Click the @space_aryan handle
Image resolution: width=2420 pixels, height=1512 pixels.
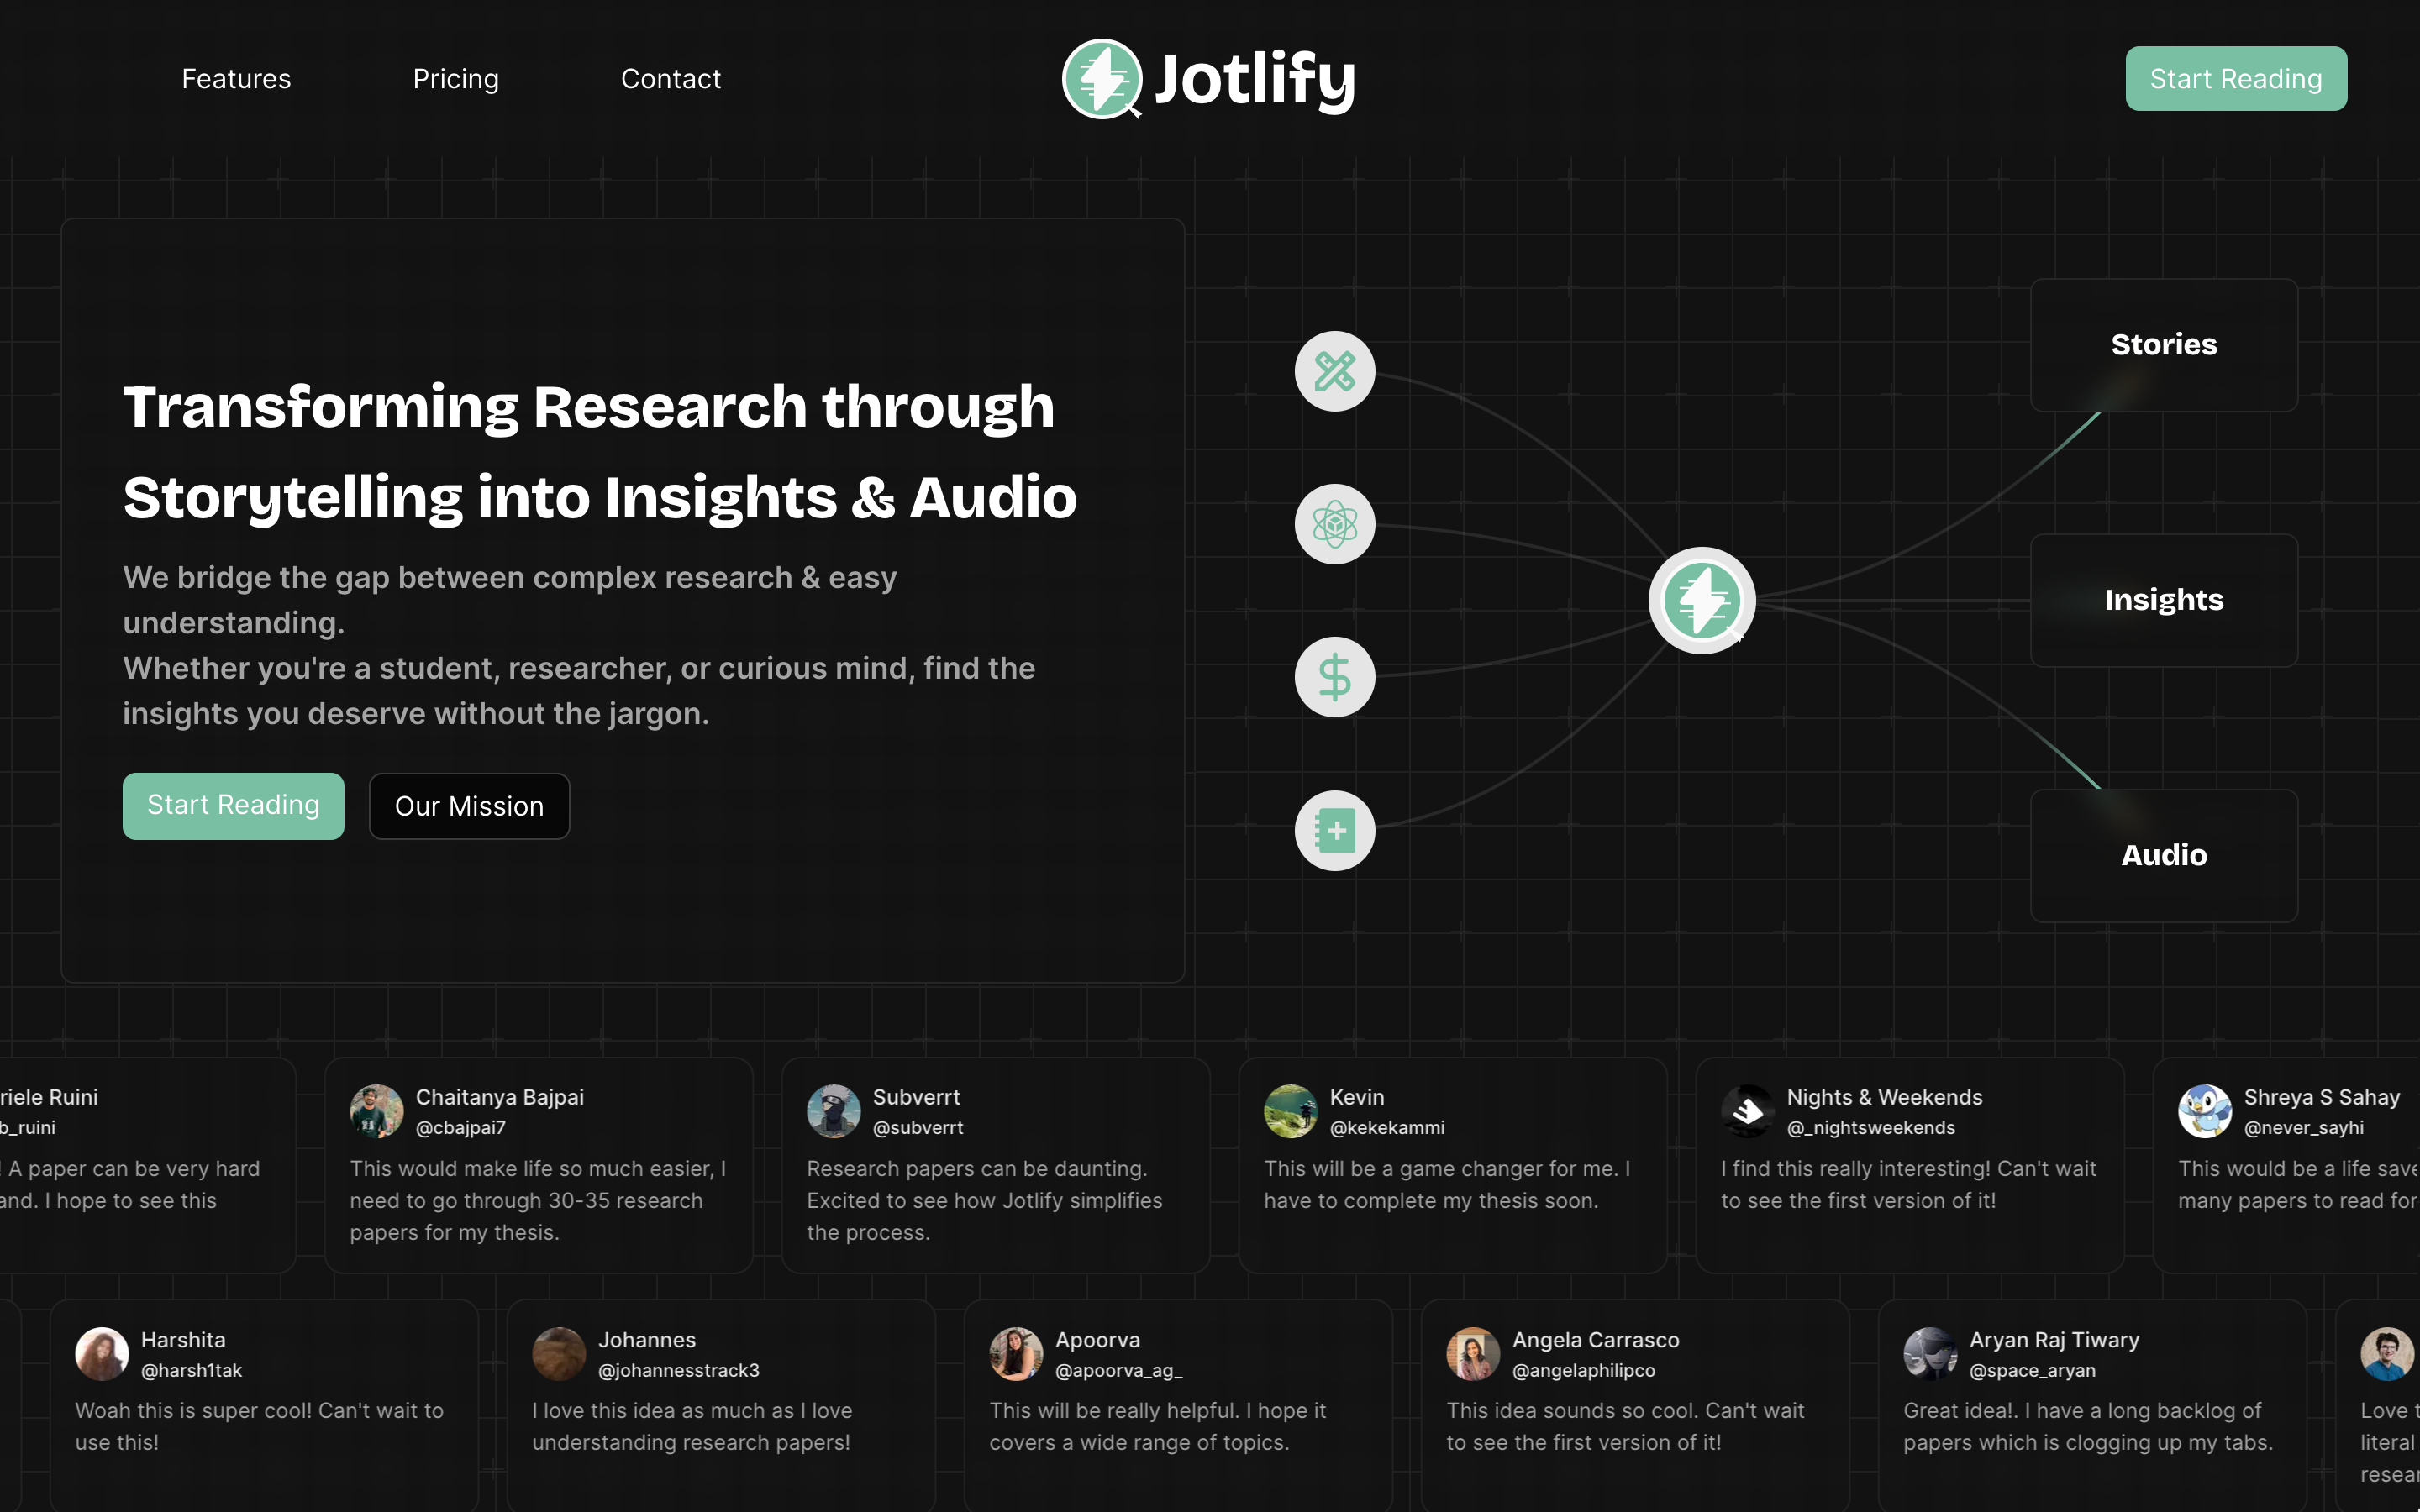point(2032,1371)
